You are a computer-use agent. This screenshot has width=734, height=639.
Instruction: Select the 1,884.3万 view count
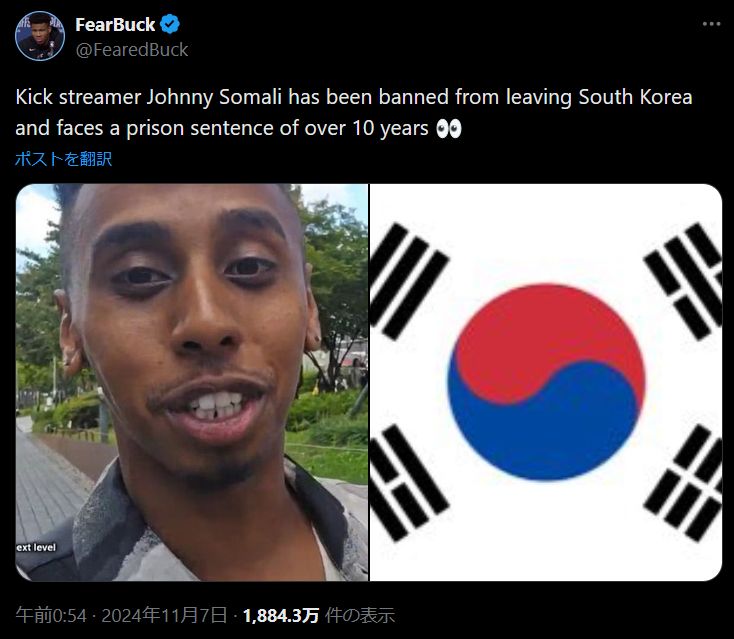[281, 615]
